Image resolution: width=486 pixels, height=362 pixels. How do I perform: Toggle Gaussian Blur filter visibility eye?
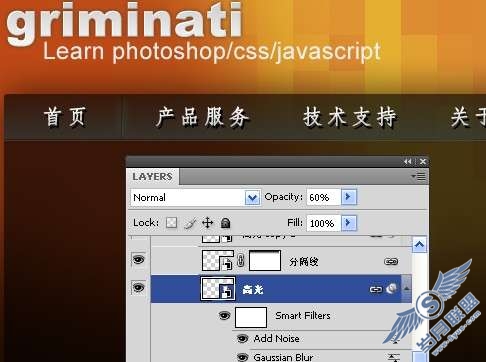(x=242, y=357)
